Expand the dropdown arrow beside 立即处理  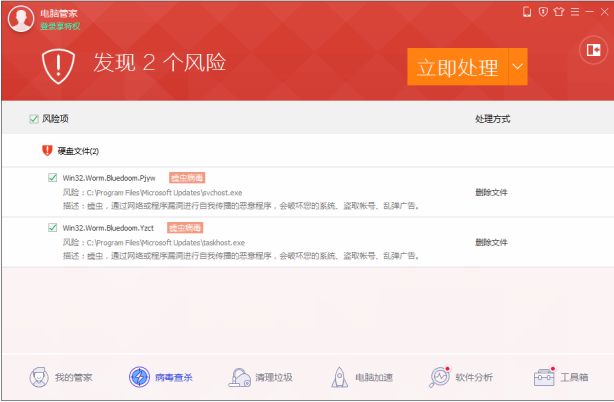[x=517, y=67]
